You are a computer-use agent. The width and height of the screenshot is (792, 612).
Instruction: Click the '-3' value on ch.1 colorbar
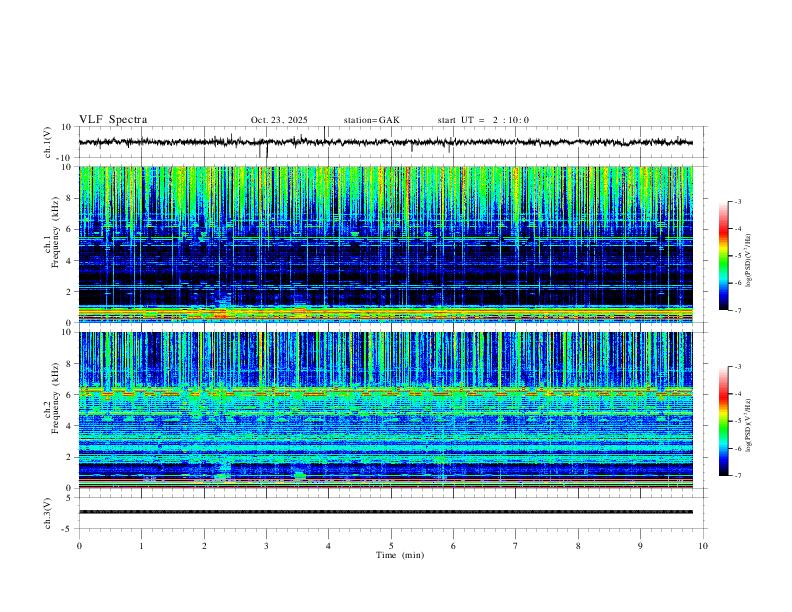[x=737, y=201]
